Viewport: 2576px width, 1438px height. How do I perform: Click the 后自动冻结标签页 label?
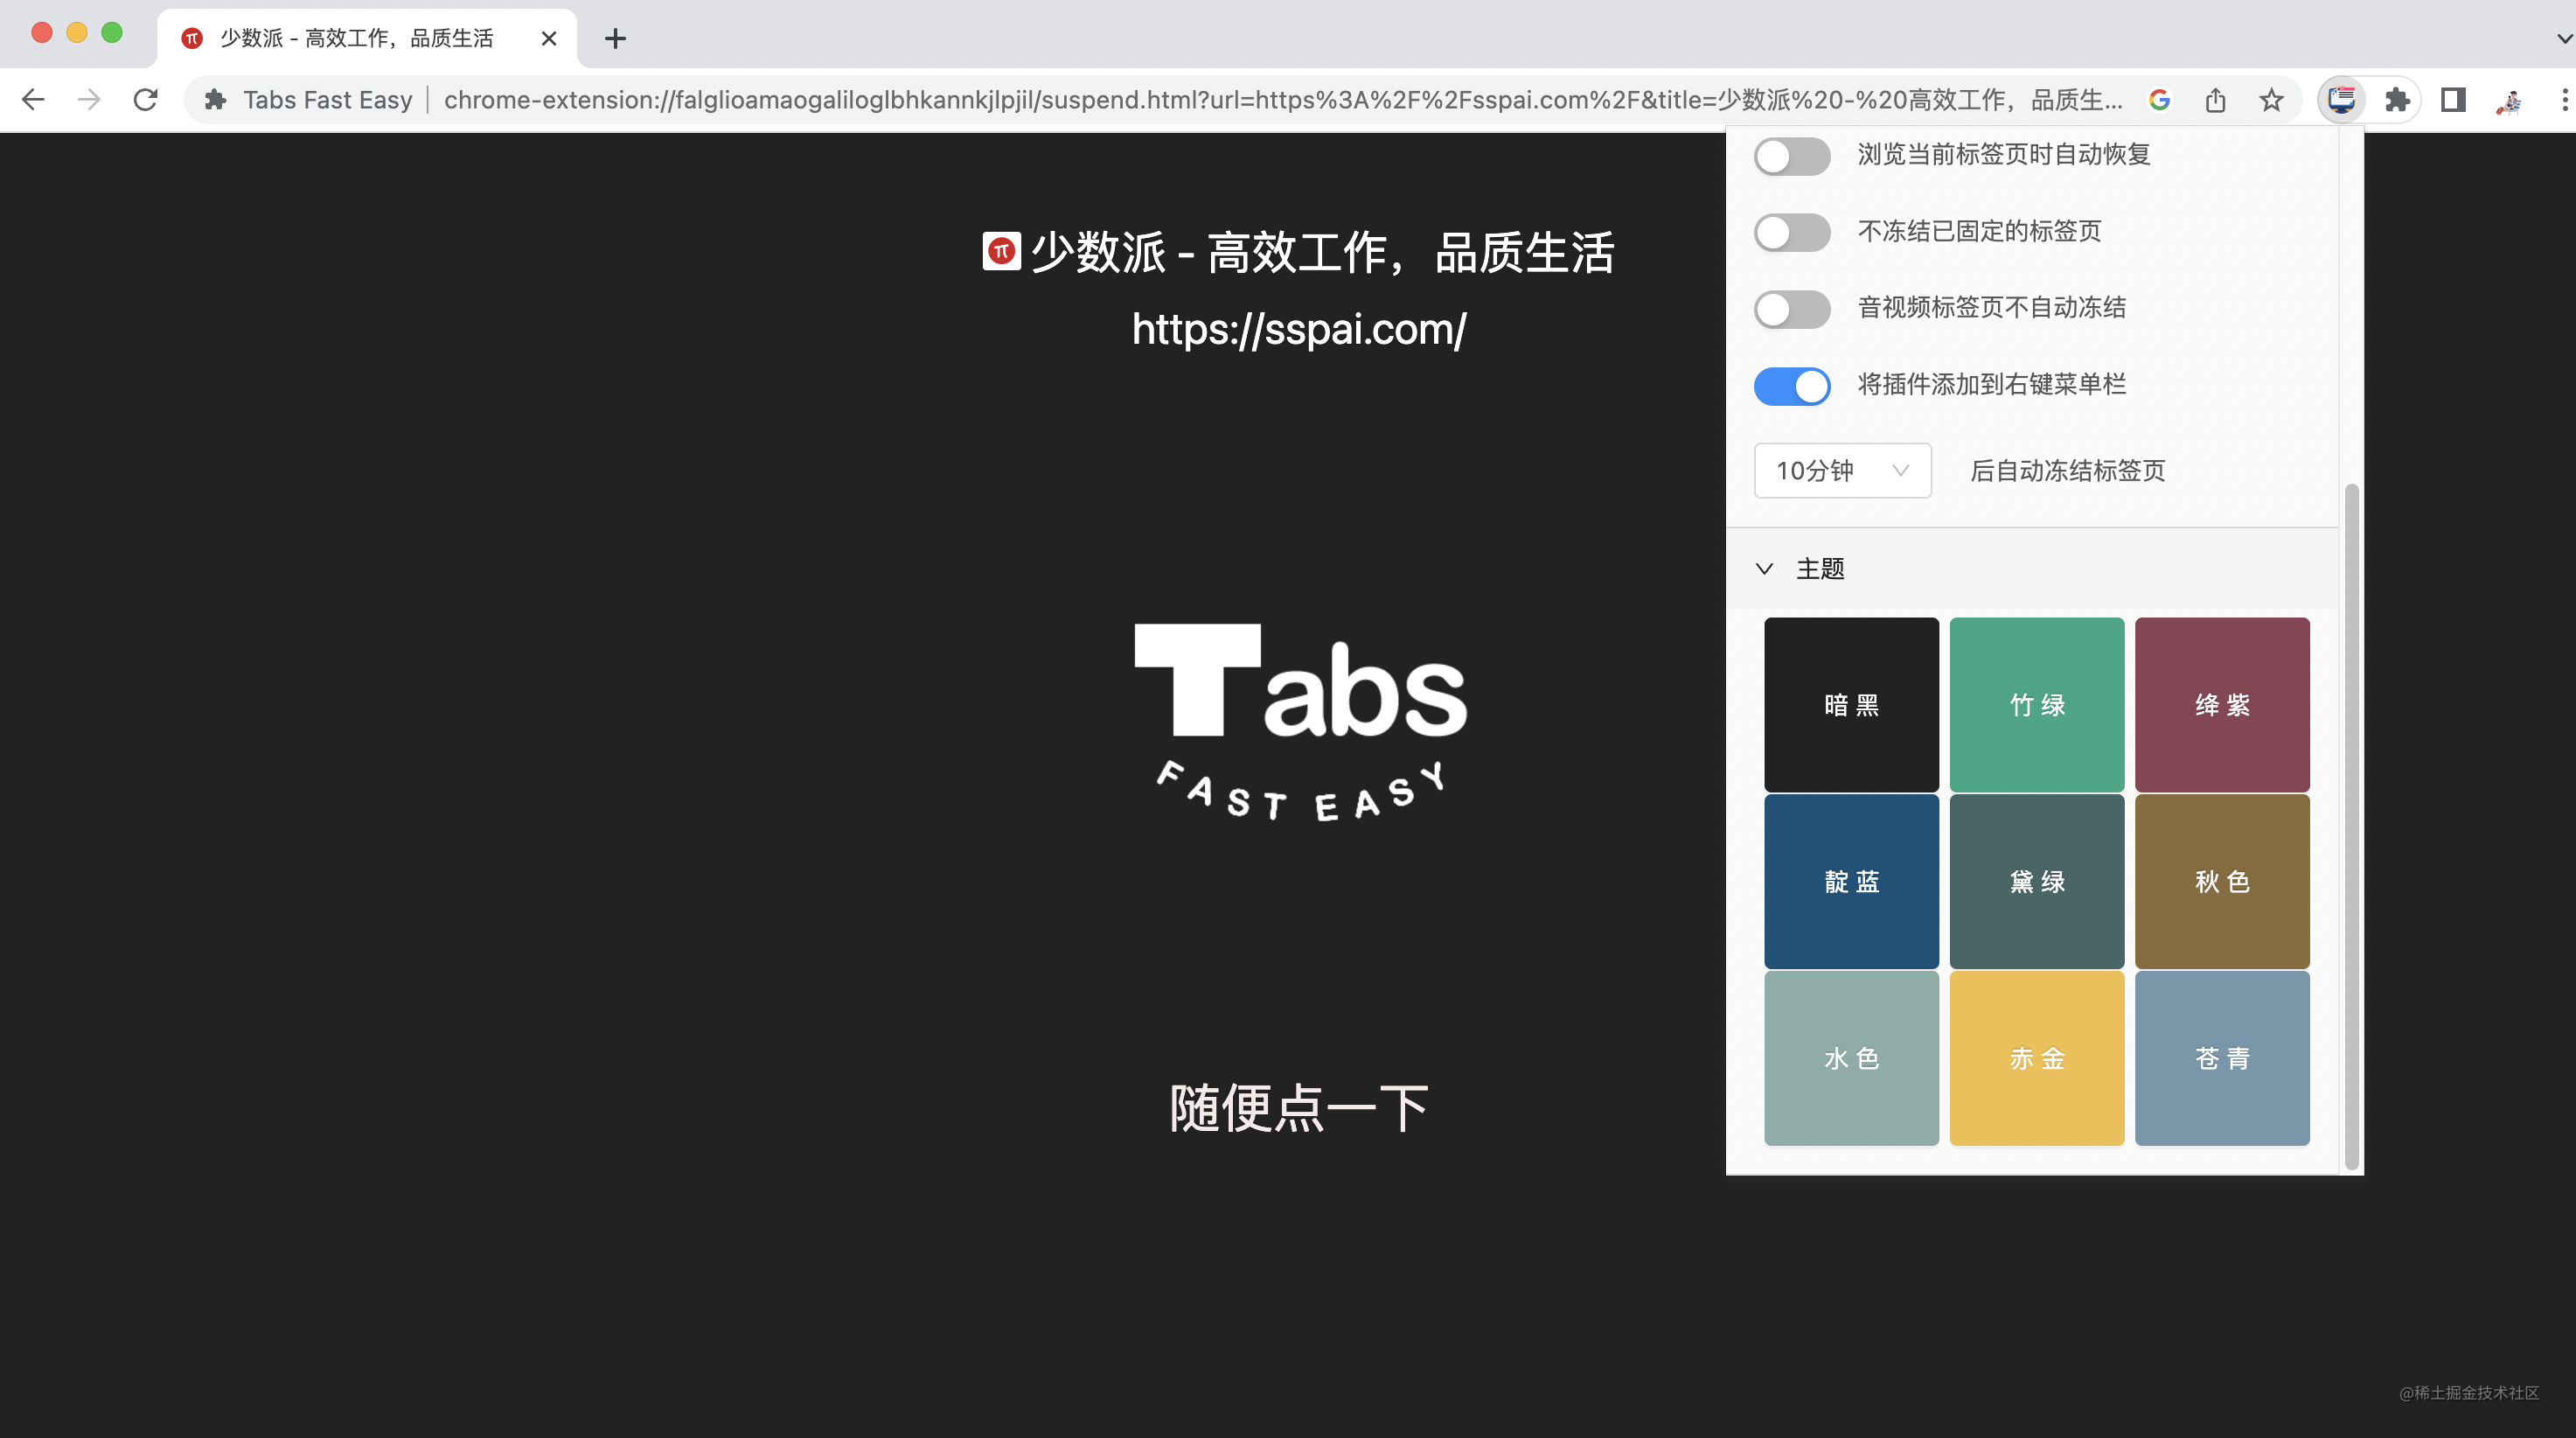2067,471
